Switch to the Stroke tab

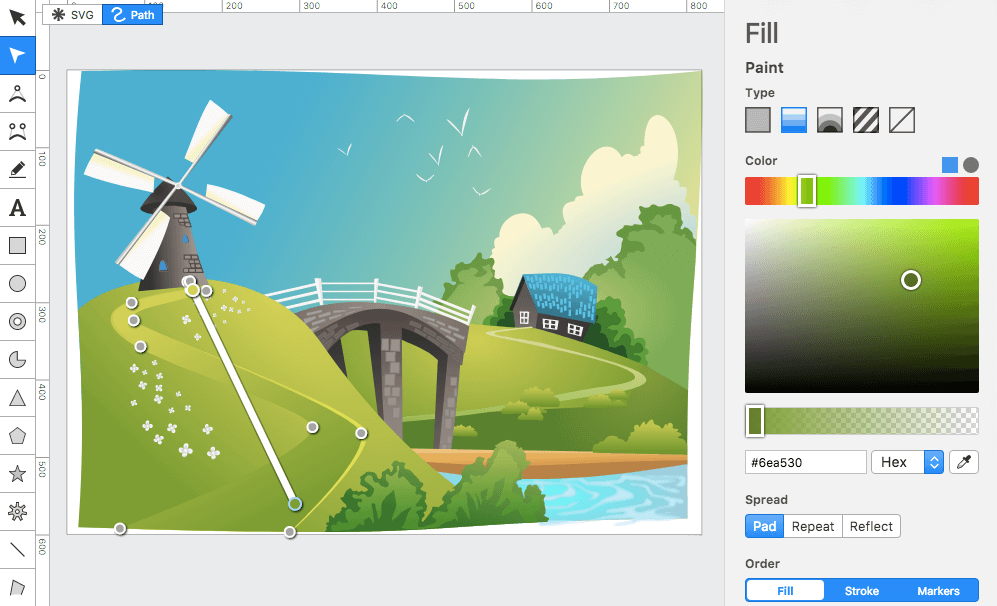(x=861, y=590)
